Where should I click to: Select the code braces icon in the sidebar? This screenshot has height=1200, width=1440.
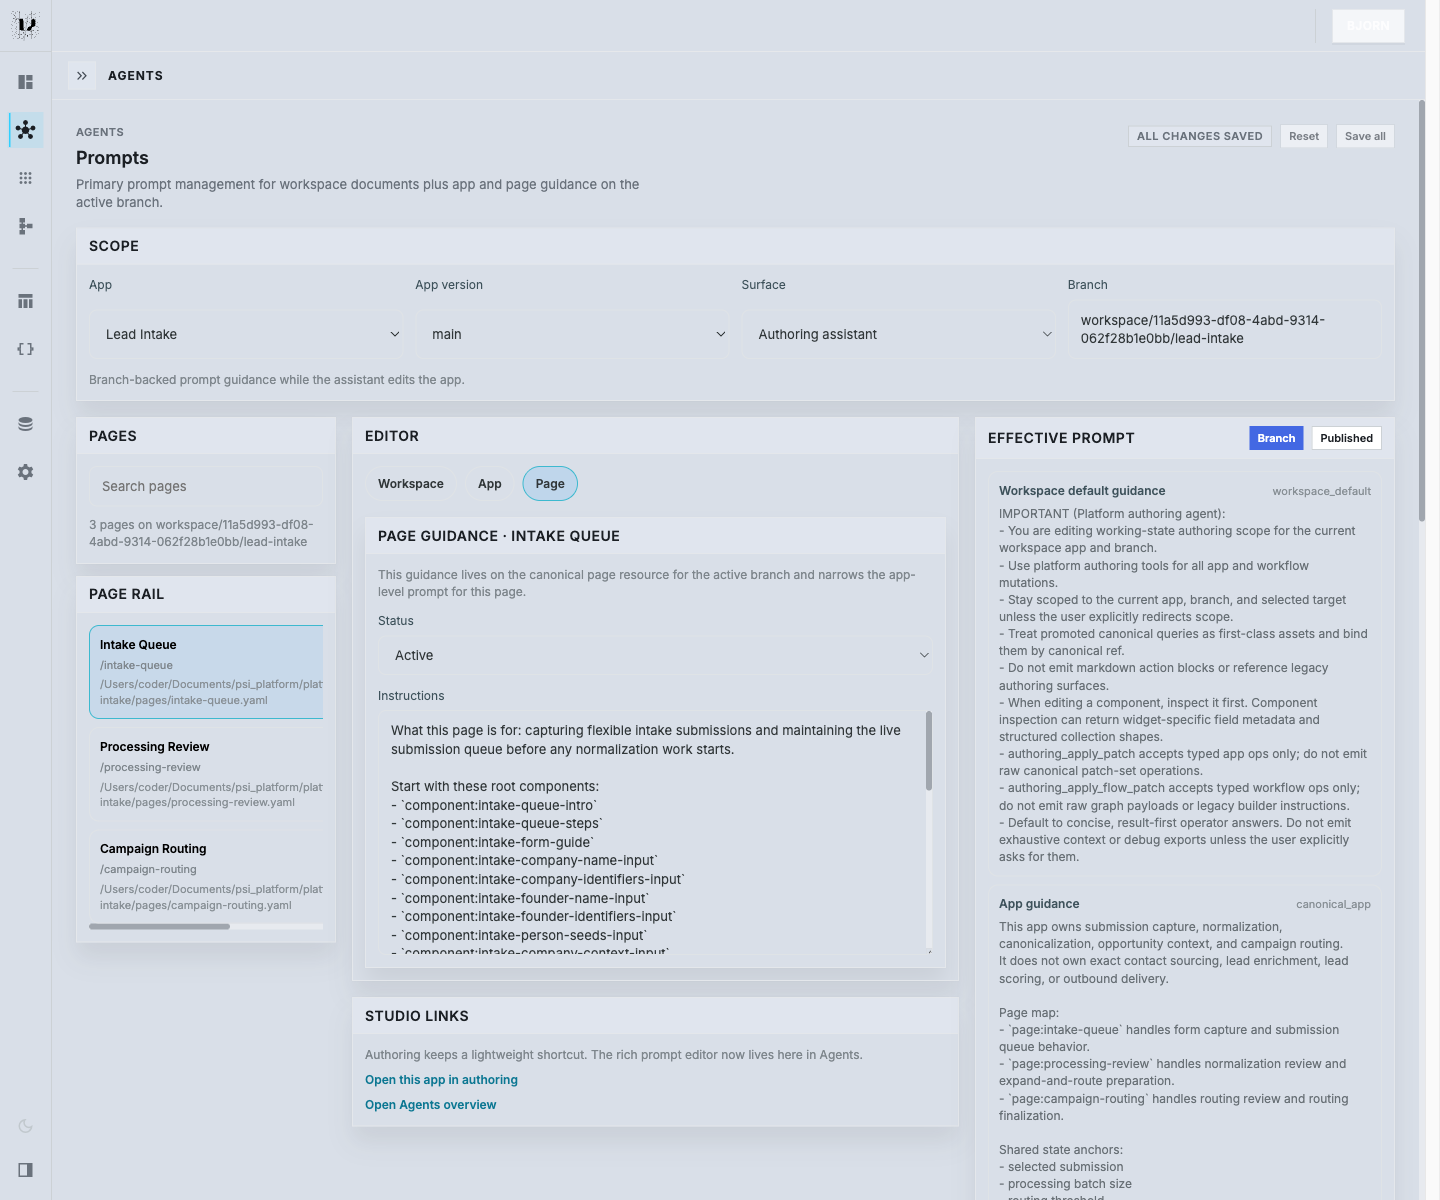pos(25,349)
